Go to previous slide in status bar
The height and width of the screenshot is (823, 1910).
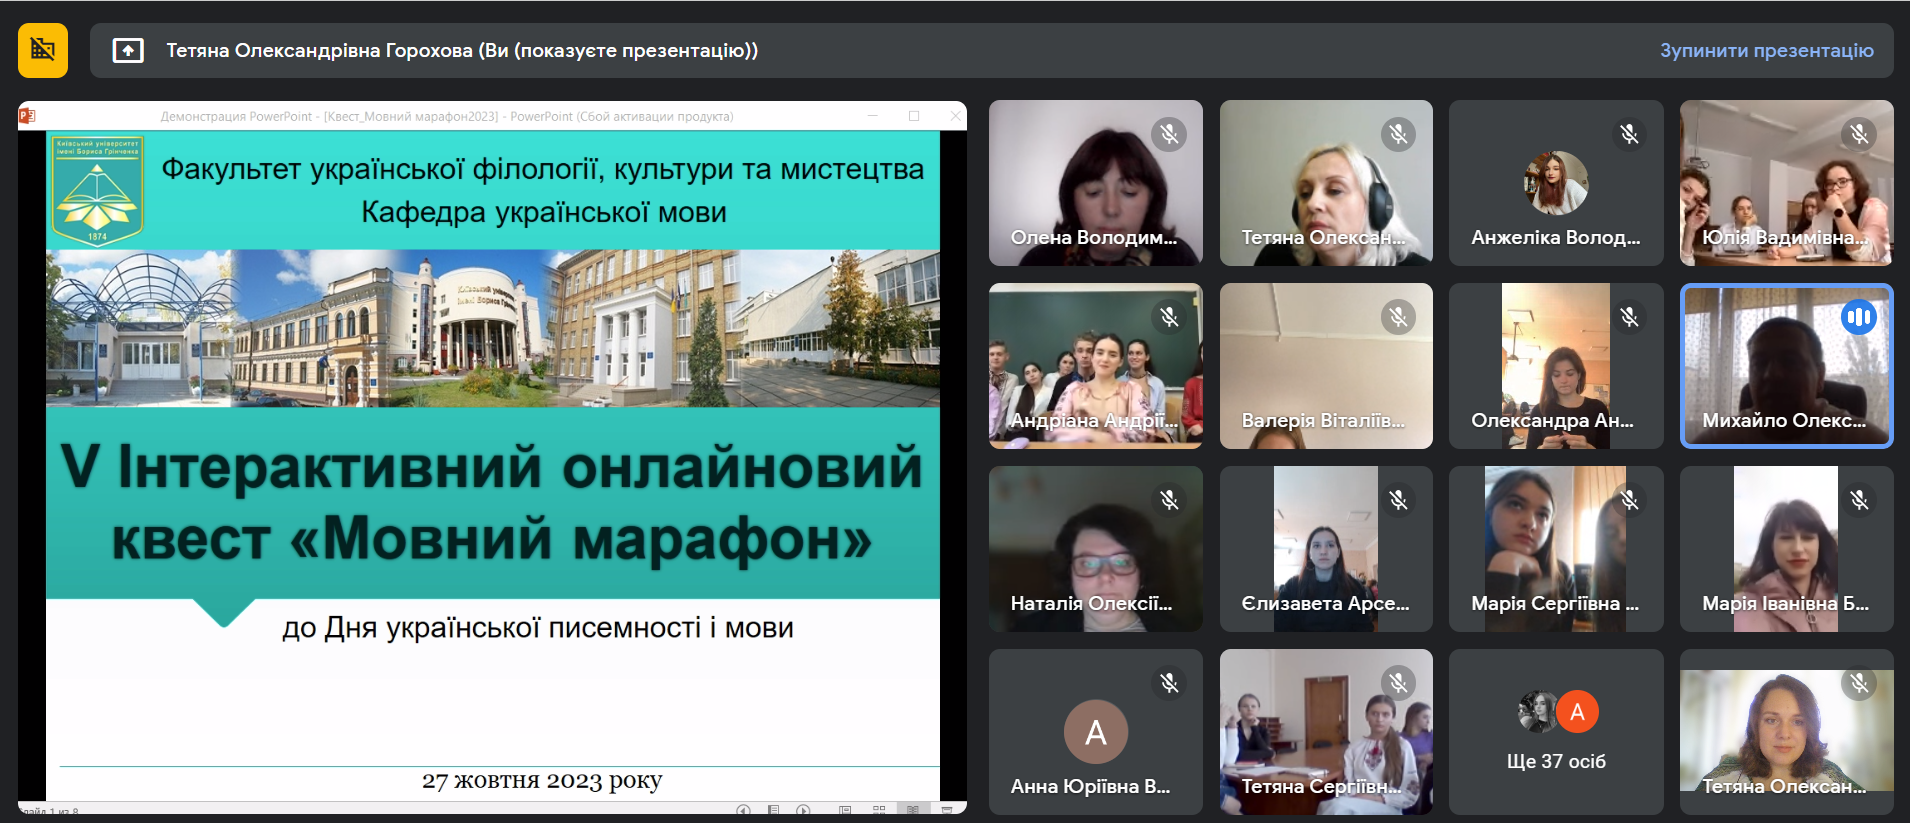tap(743, 809)
